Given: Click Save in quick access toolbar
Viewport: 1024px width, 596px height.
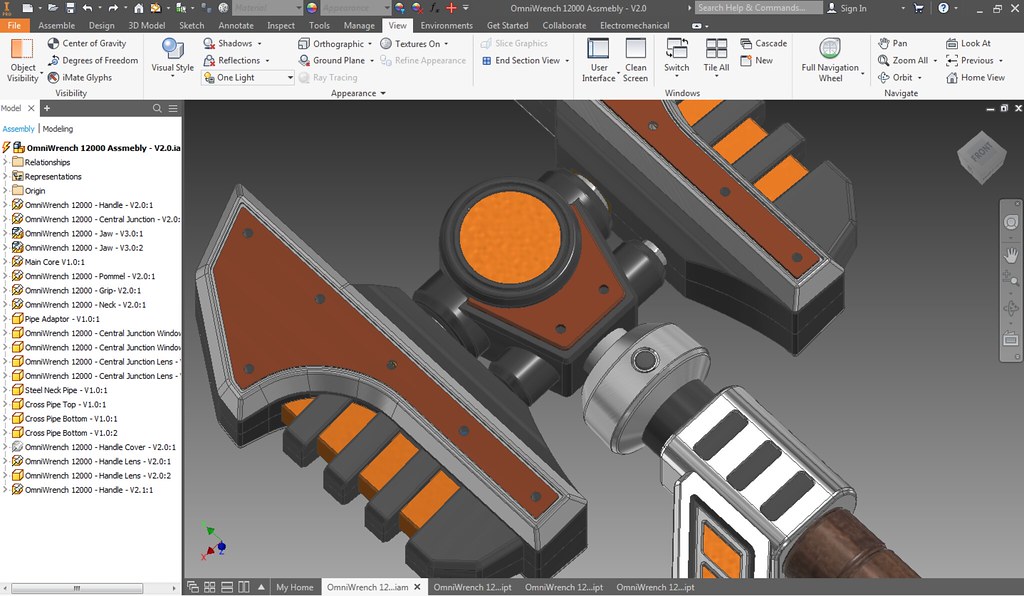Looking at the screenshot, I should point(70,8).
